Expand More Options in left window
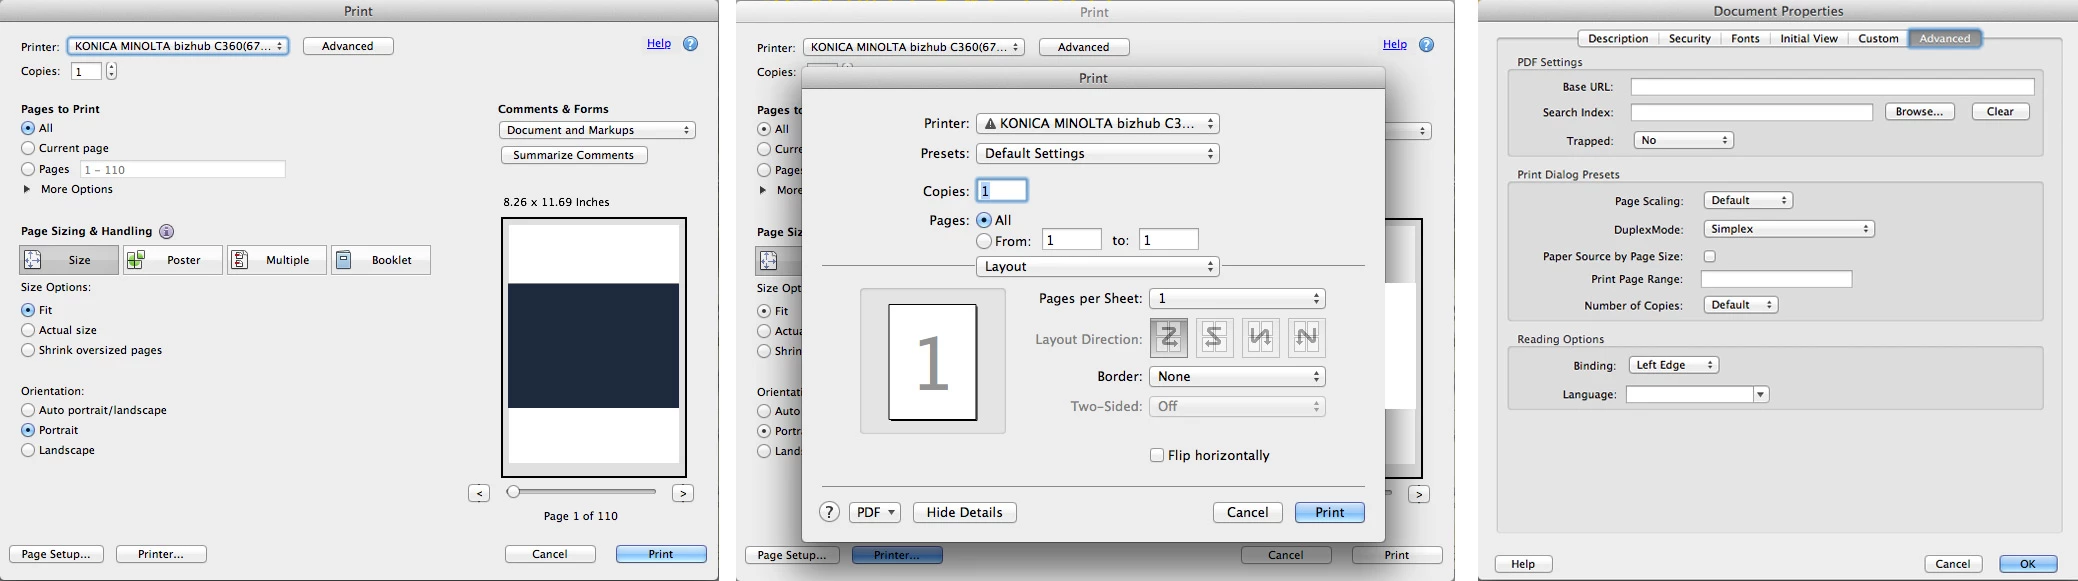The image size is (2078, 581). coord(27,189)
